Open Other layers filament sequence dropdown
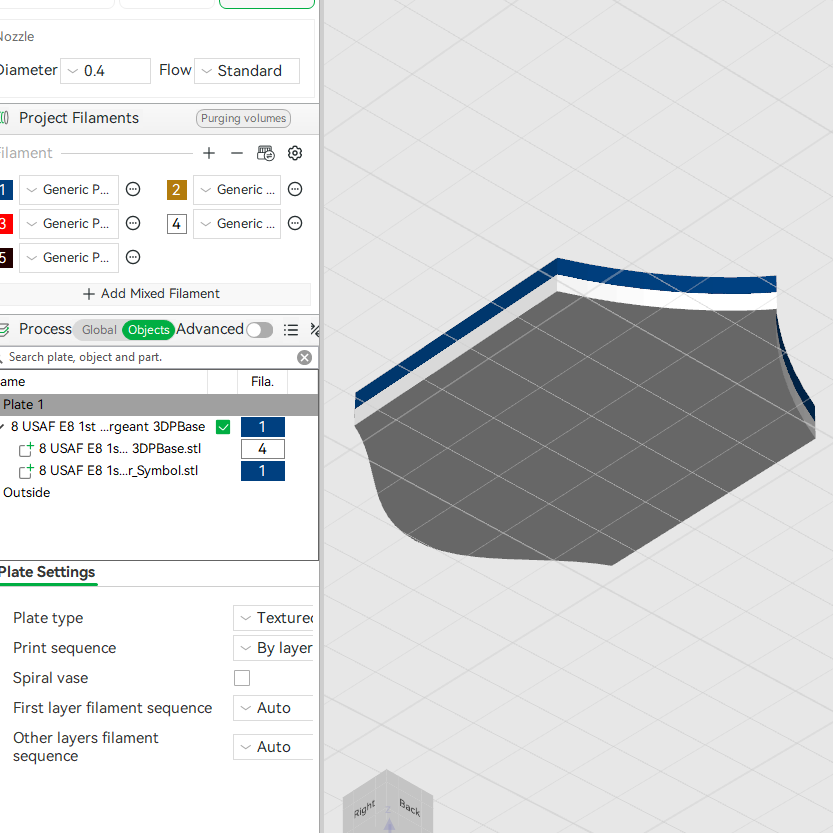 coord(273,747)
